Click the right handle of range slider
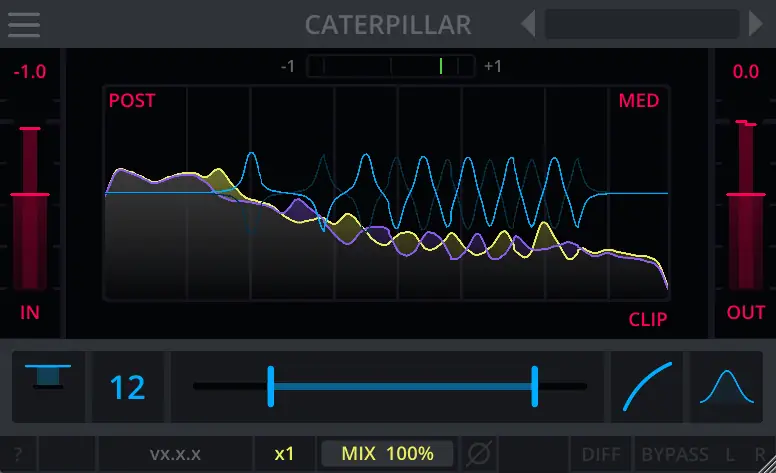This screenshot has height=473, width=776. pyautogui.click(x=535, y=386)
